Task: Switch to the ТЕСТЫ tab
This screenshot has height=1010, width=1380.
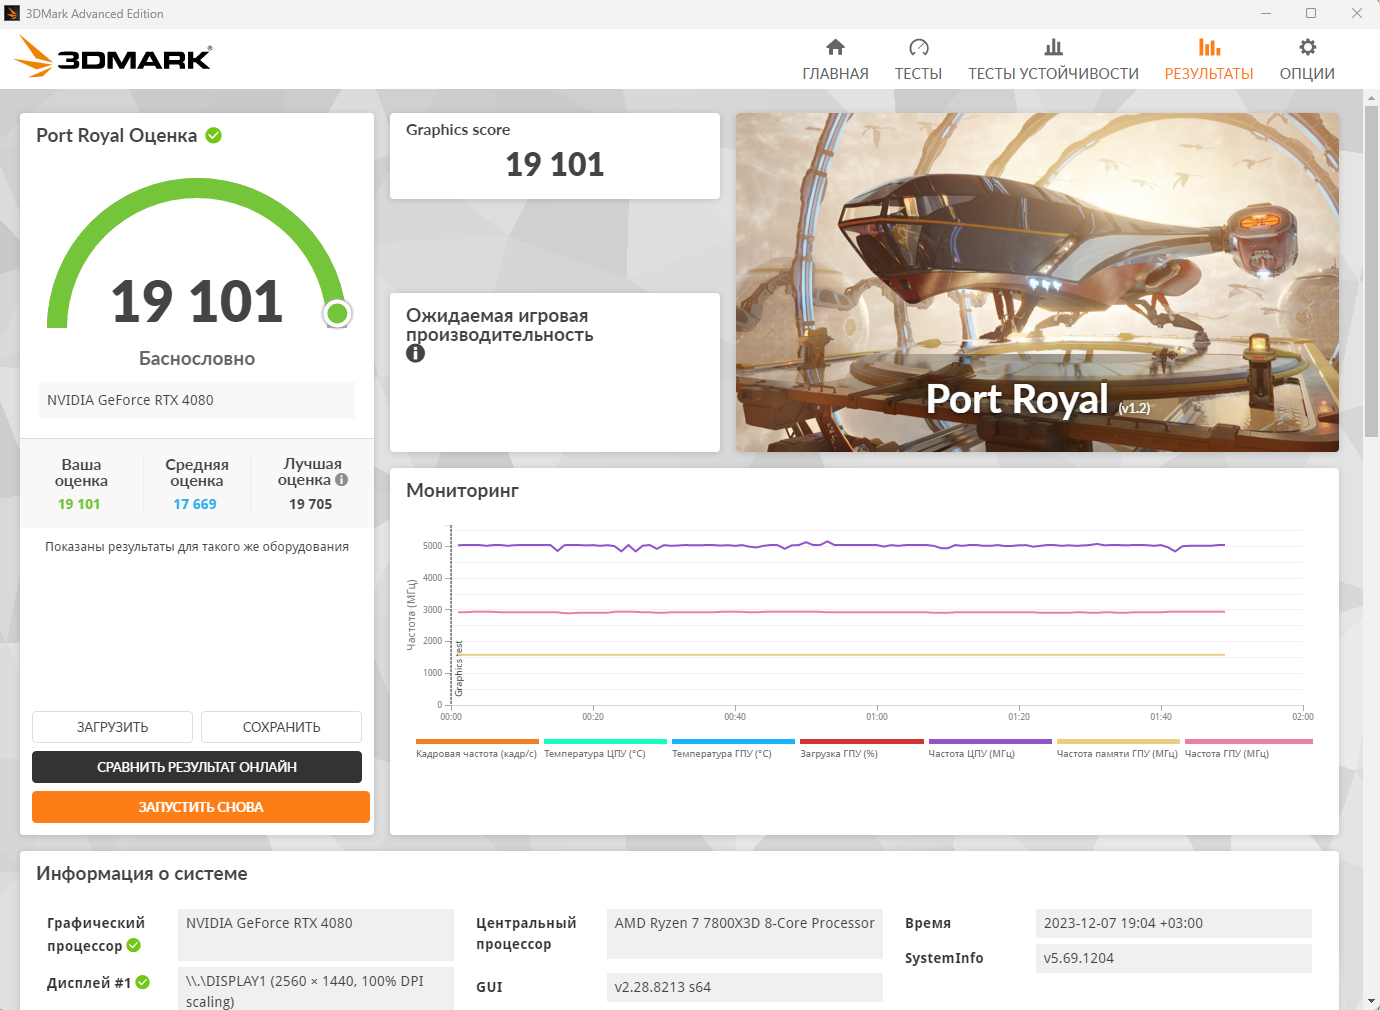Action: 918,60
